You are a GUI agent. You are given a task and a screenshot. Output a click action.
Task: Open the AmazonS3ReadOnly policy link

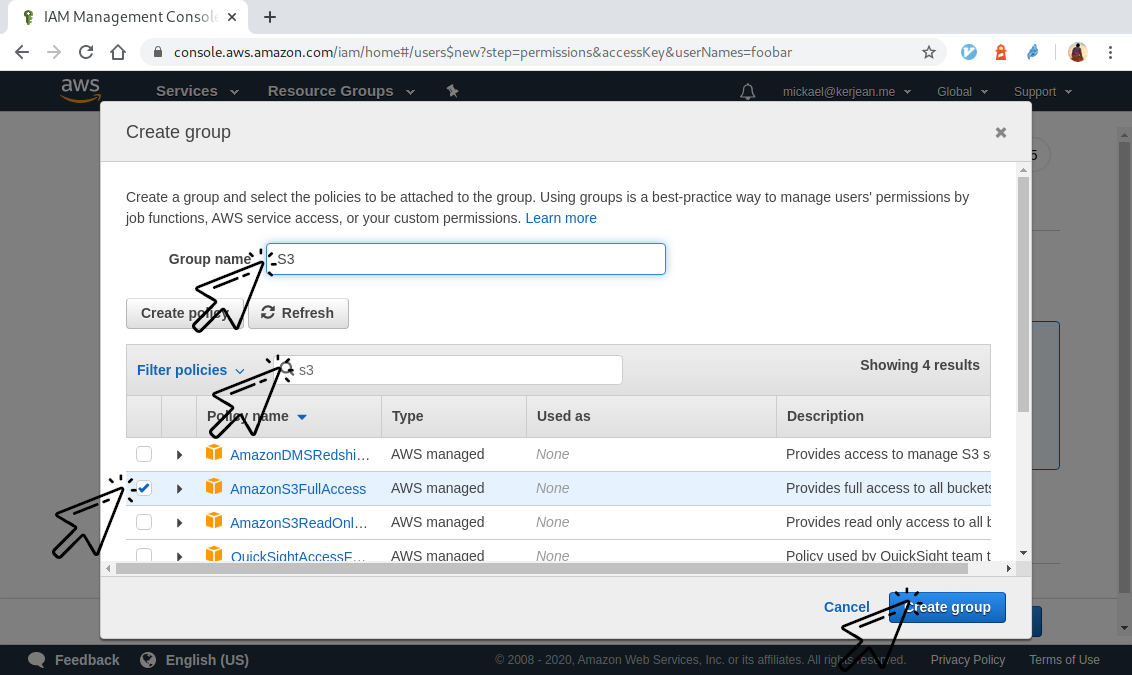point(298,523)
